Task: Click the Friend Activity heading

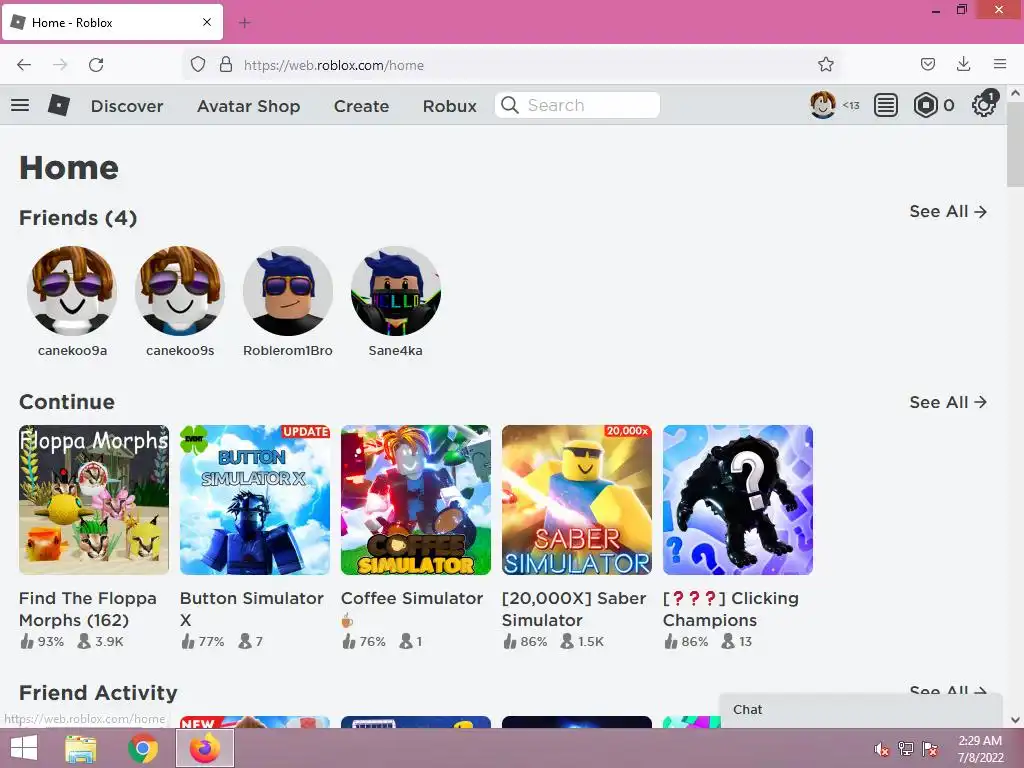Action: click(x=98, y=693)
